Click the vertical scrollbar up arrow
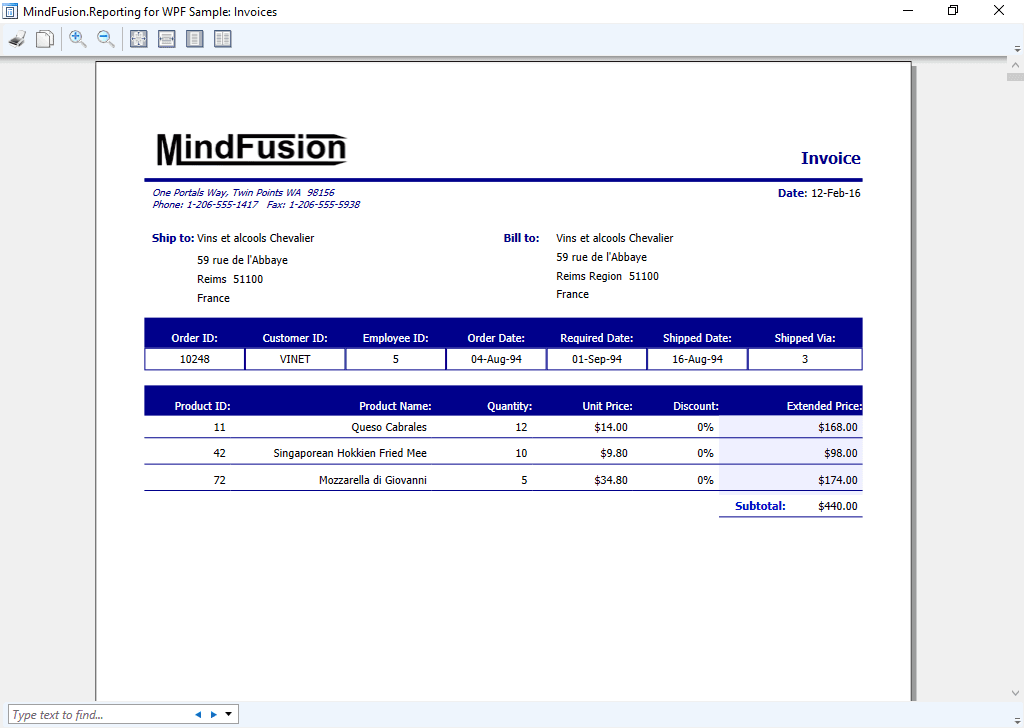This screenshot has height=728, width=1024. [x=1015, y=65]
